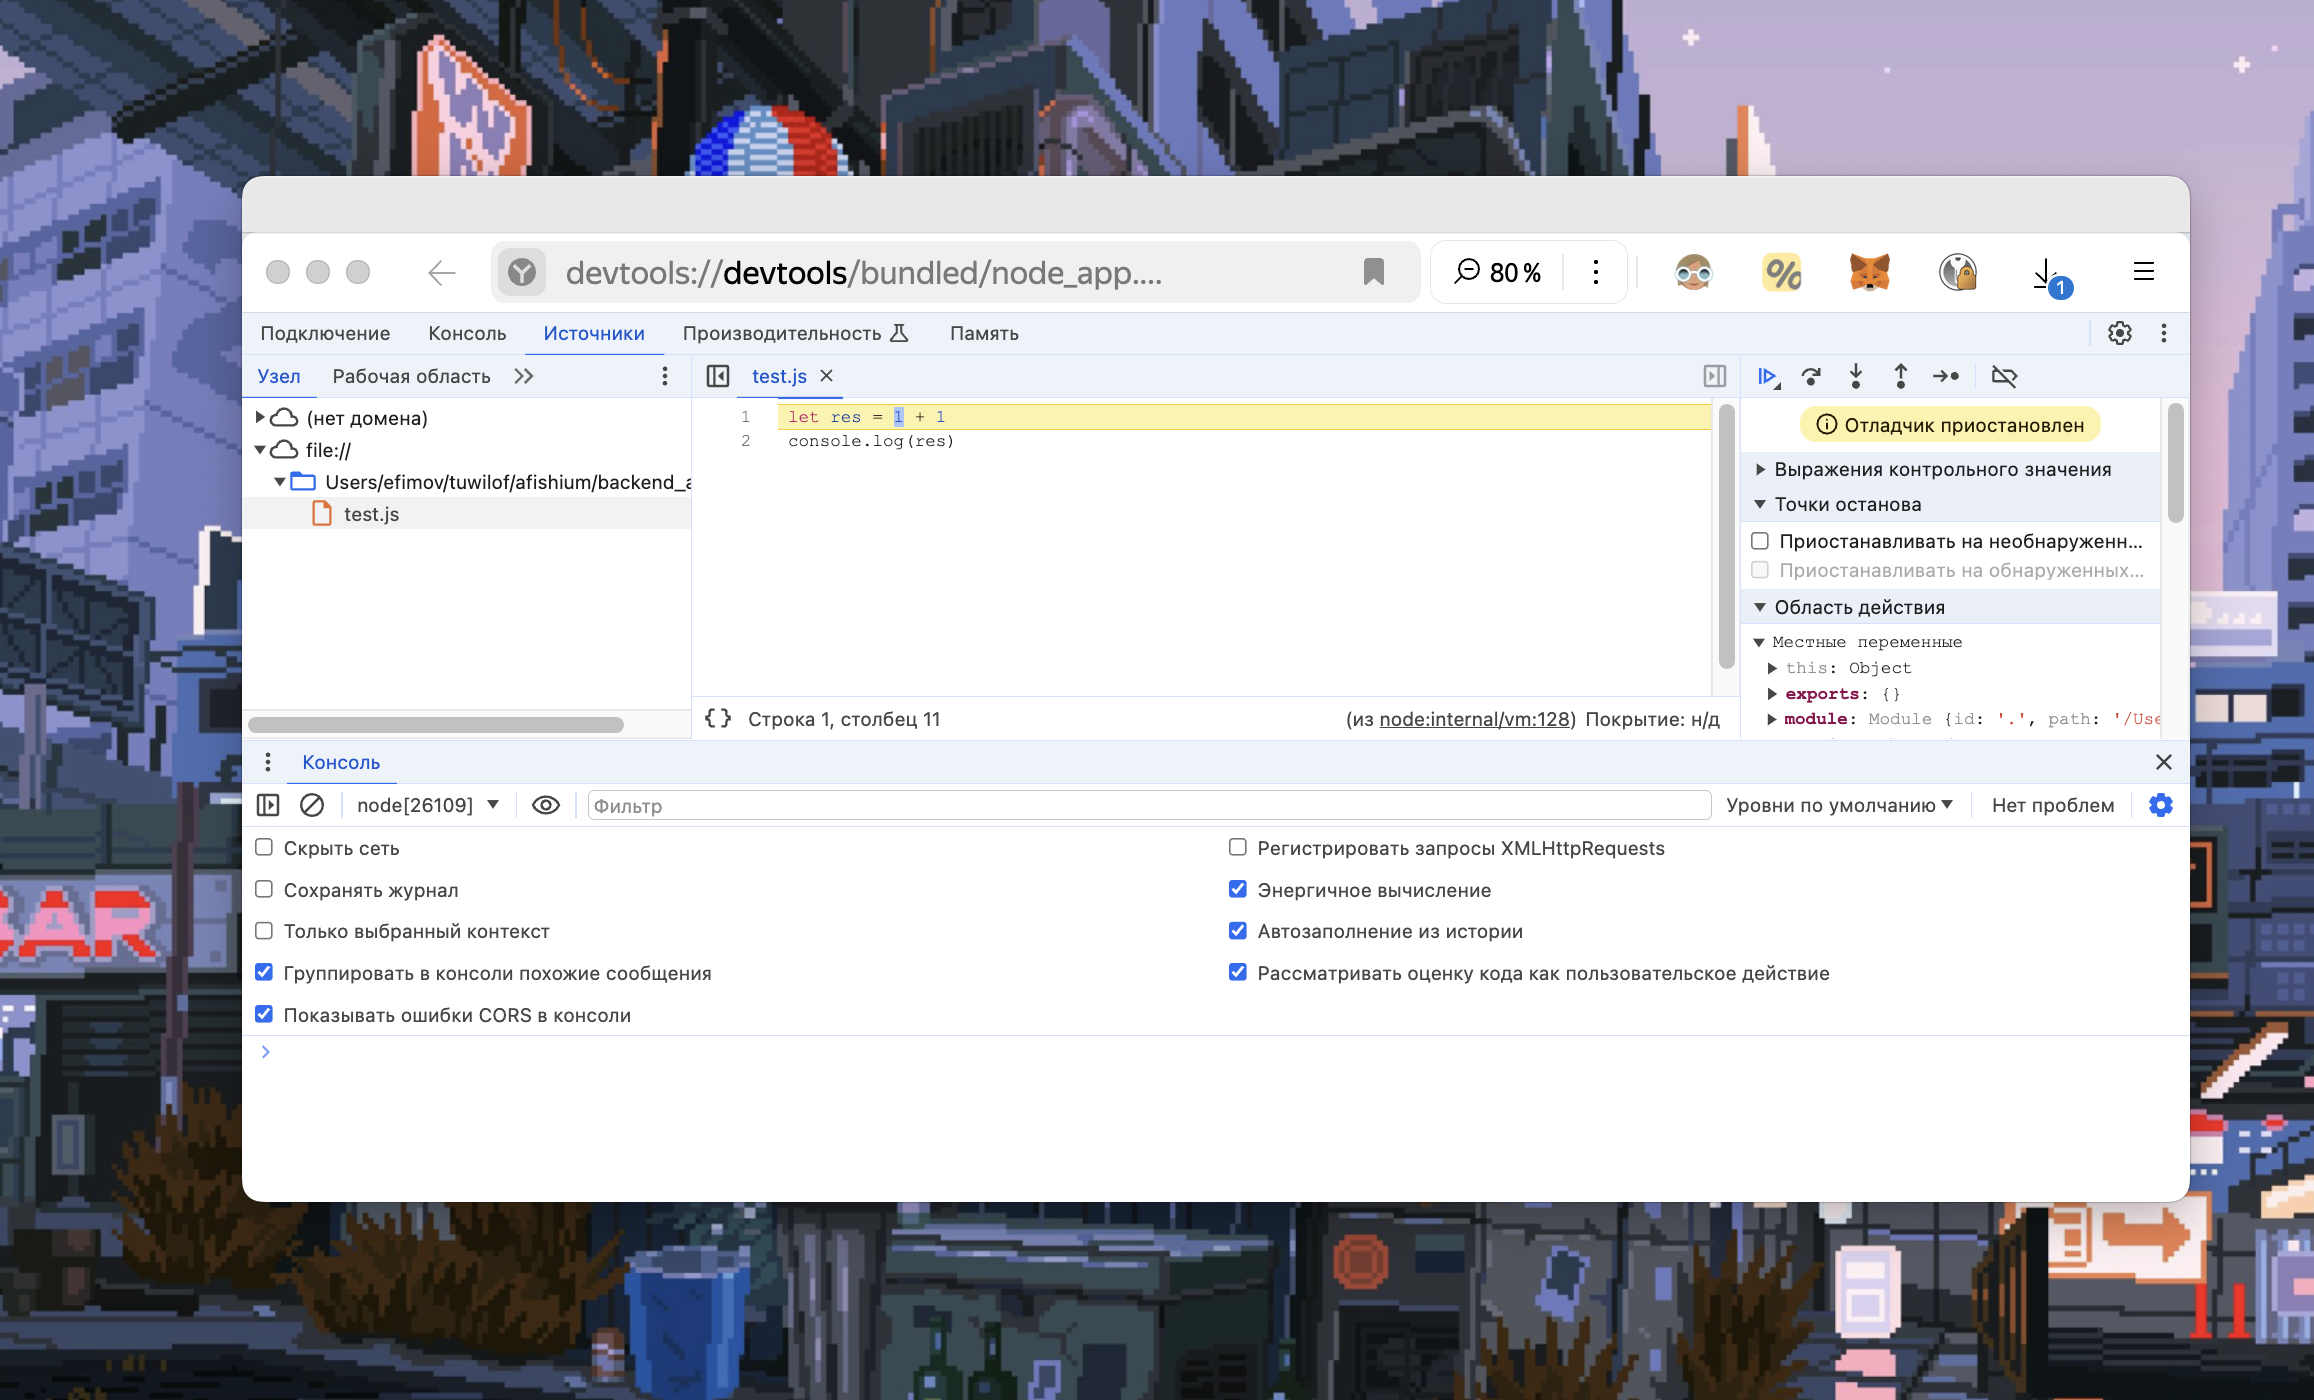The height and width of the screenshot is (1400, 2314).
Task: Open the vertical dots menu beside zoom
Action: 1596,272
